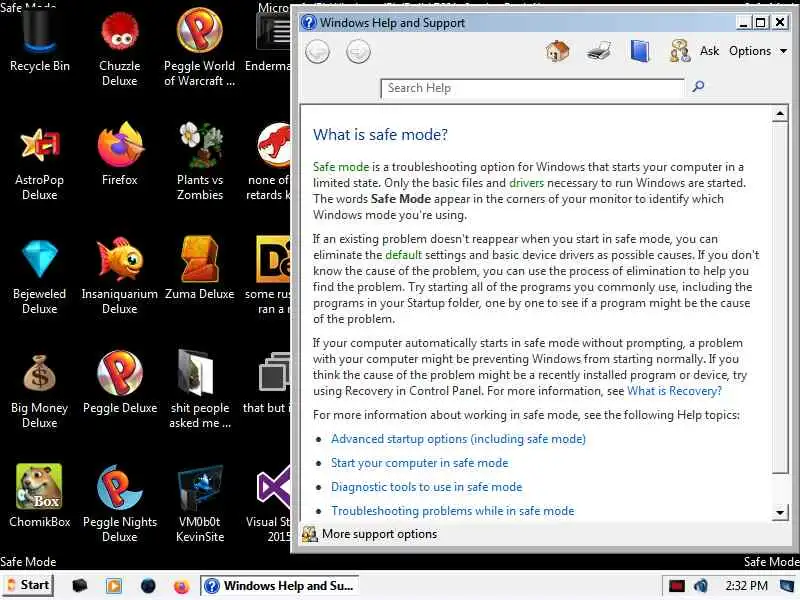Select the AstroPop Deluxe desktop icon

pyautogui.click(x=39, y=163)
